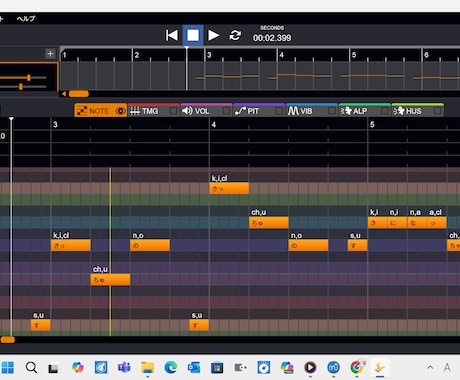This screenshot has height=380, width=460.
Task: Enable the VIB tab checkbox
Action: (331, 111)
